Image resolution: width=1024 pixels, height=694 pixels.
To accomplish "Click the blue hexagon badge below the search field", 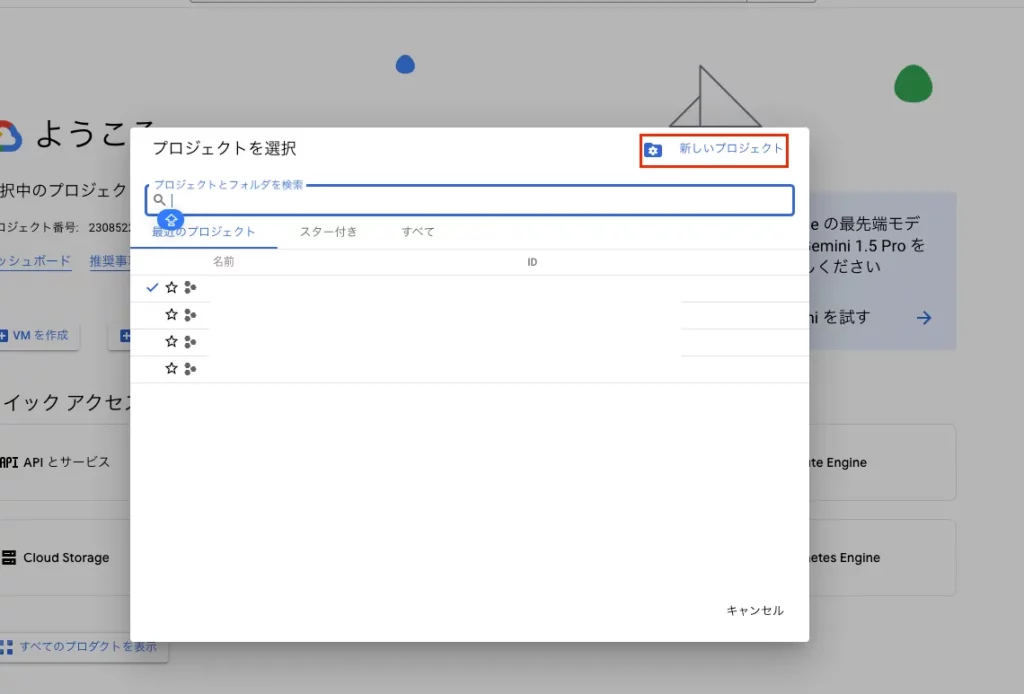I will pos(172,218).
